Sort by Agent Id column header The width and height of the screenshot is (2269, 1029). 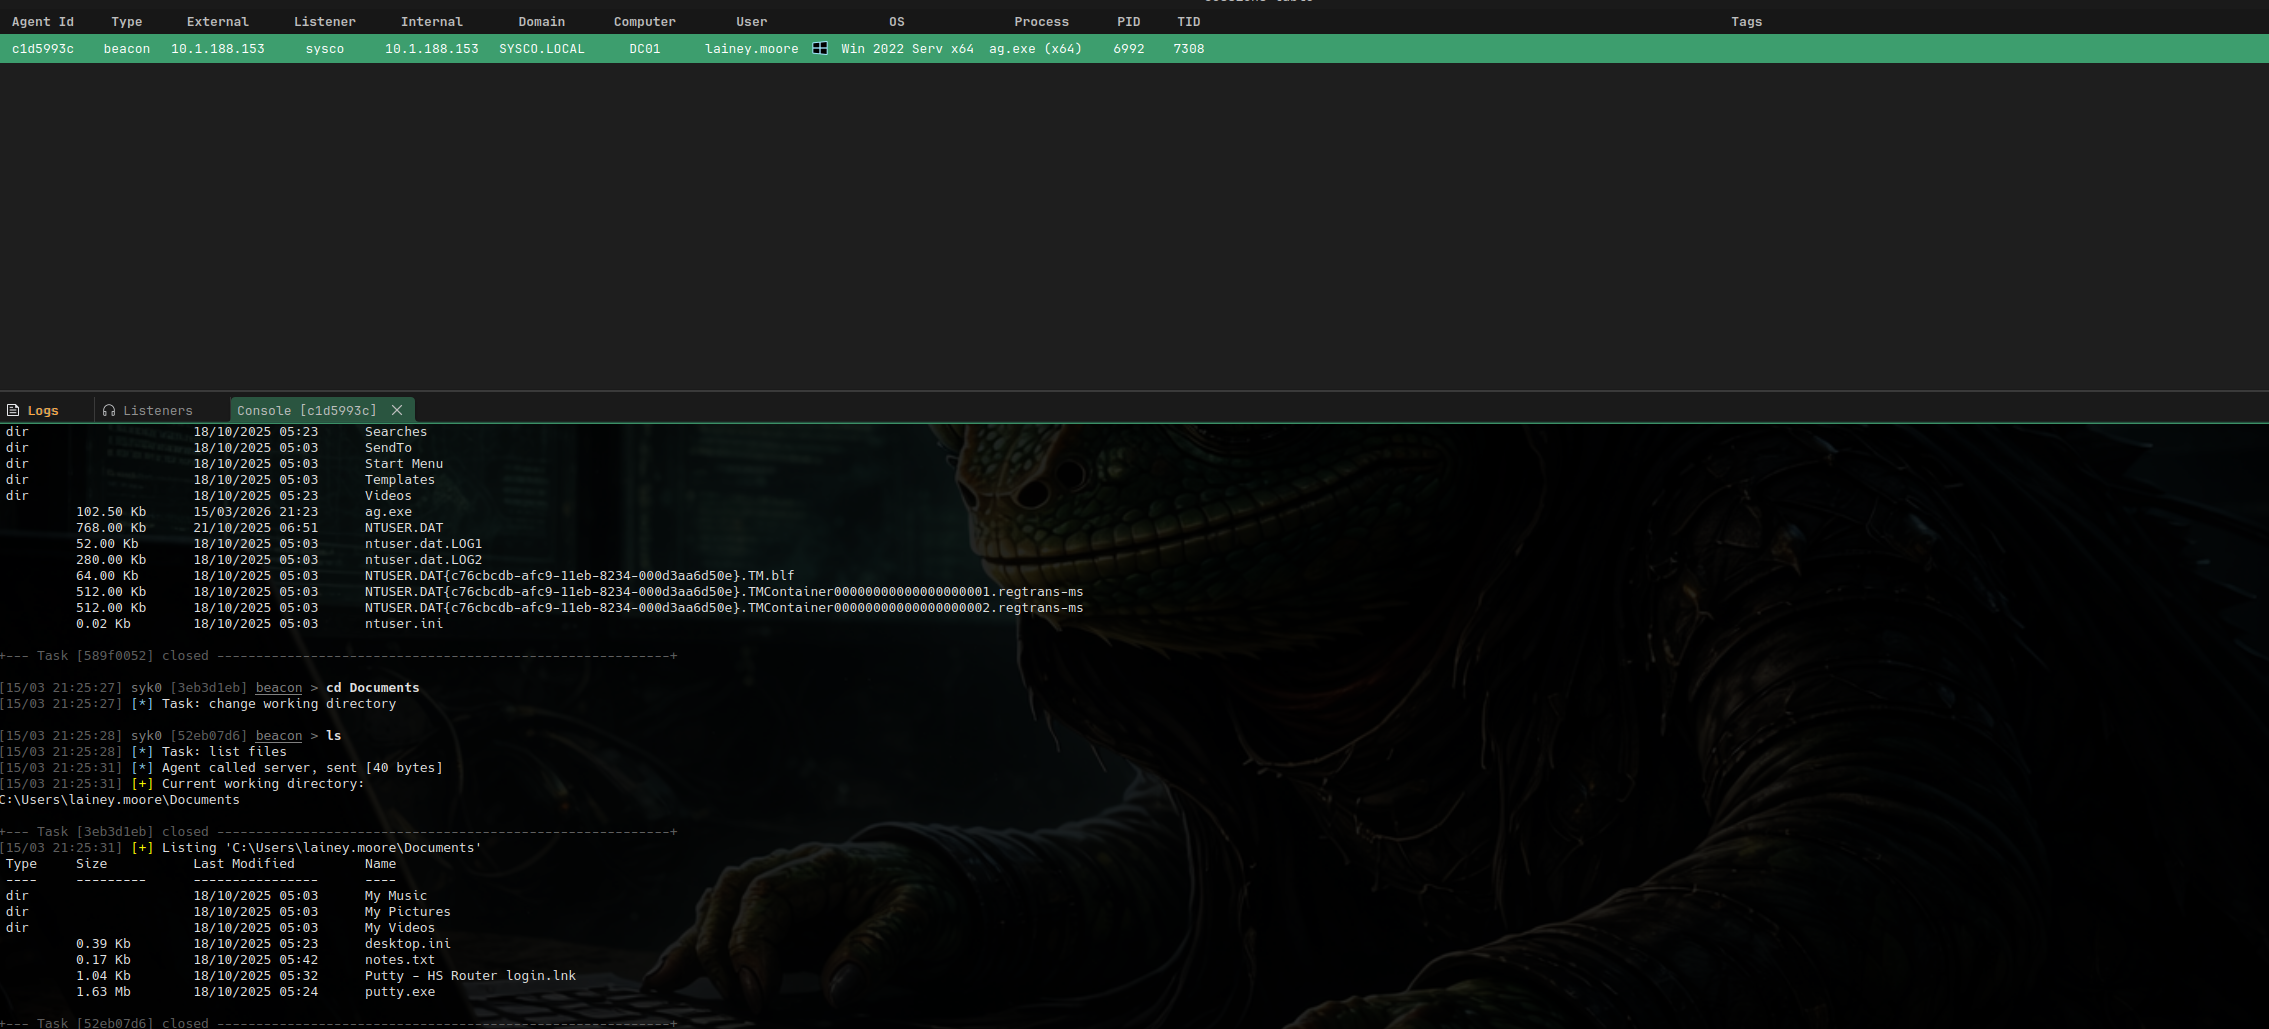click(x=43, y=21)
